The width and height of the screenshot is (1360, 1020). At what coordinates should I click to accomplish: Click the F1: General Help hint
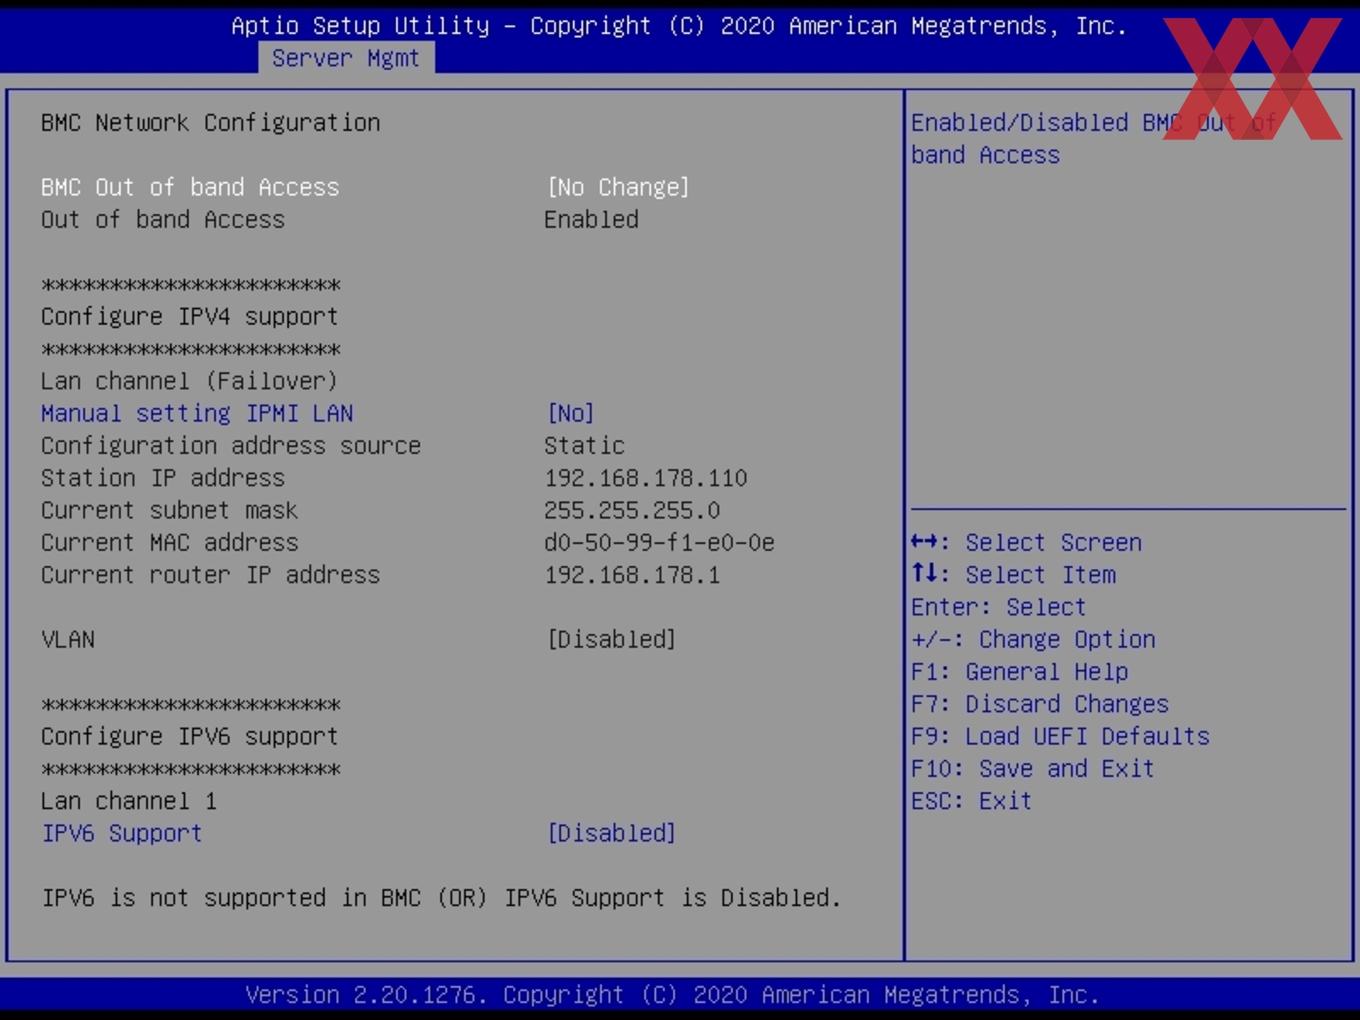coord(1020,672)
